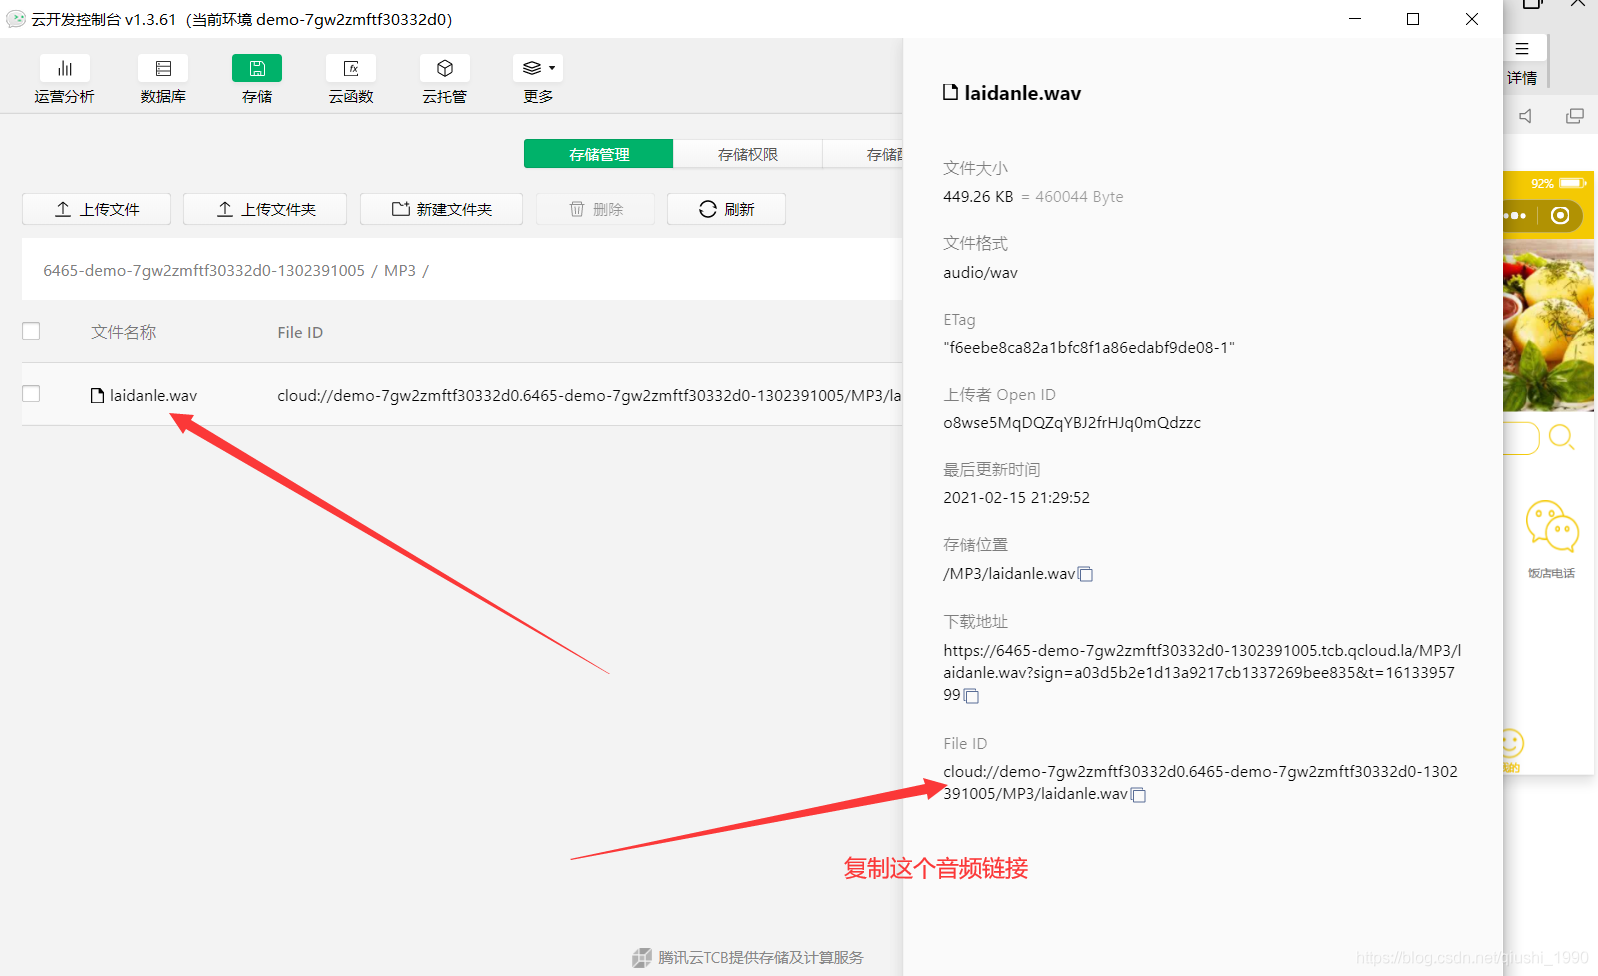1598x976 pixels.
Task: Click the hamburger 详情 icon in background window
Action: (1522, 49)
